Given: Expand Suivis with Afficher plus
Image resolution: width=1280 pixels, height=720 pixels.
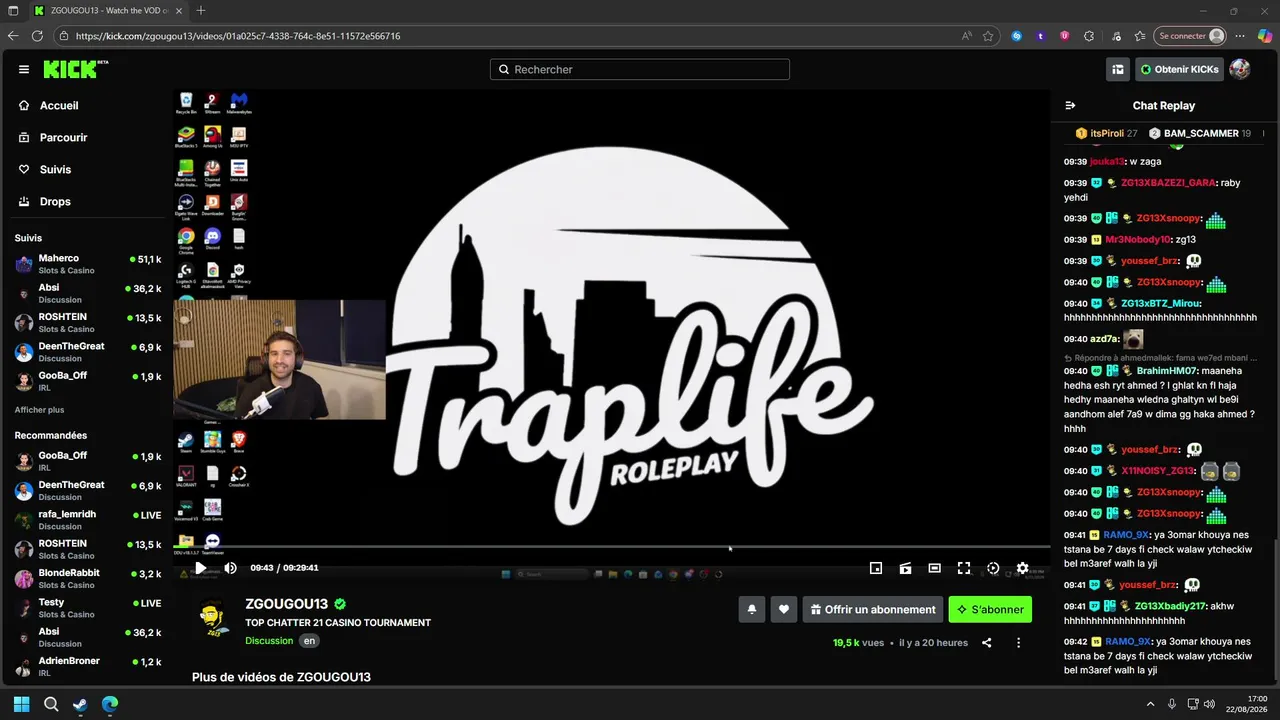Looking at the screenshot, I should click(x=39, y=410).
